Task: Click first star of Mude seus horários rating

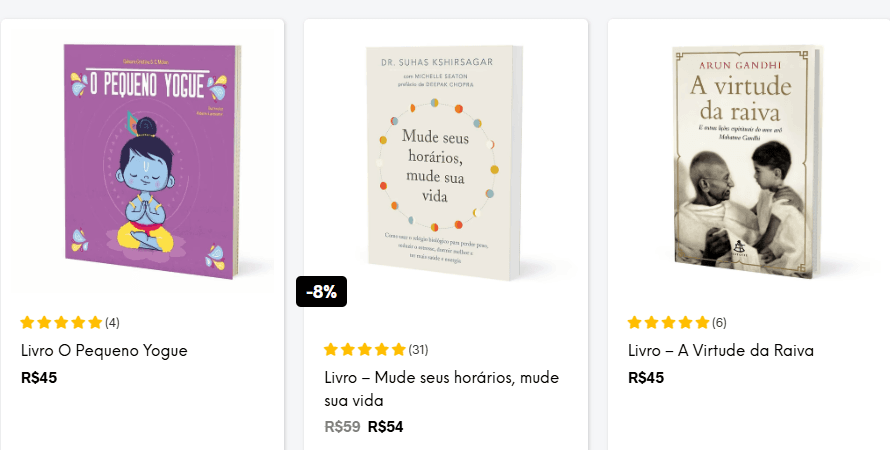Action: 332,349
